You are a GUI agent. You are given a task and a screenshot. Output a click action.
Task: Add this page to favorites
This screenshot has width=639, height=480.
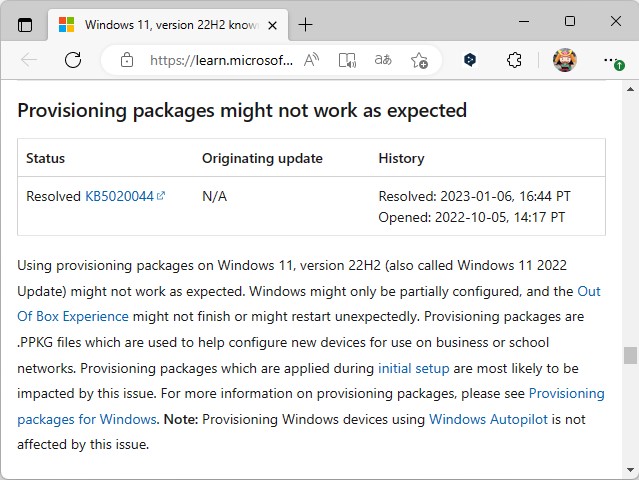pyautogui.click(x=419, y=60)
